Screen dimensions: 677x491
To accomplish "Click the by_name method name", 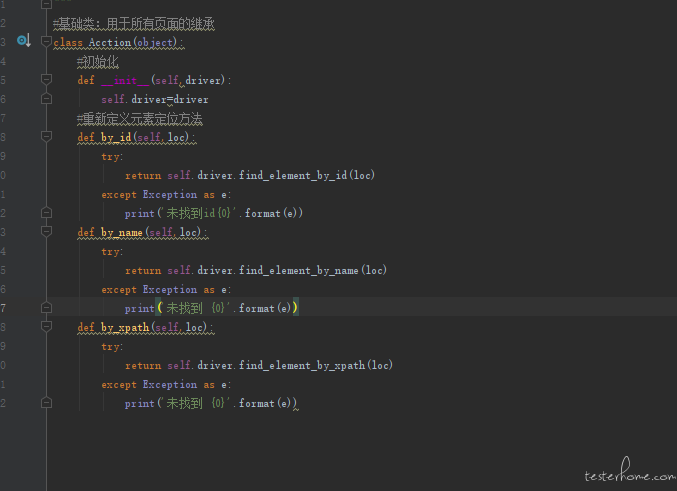I will coord(122,232).
